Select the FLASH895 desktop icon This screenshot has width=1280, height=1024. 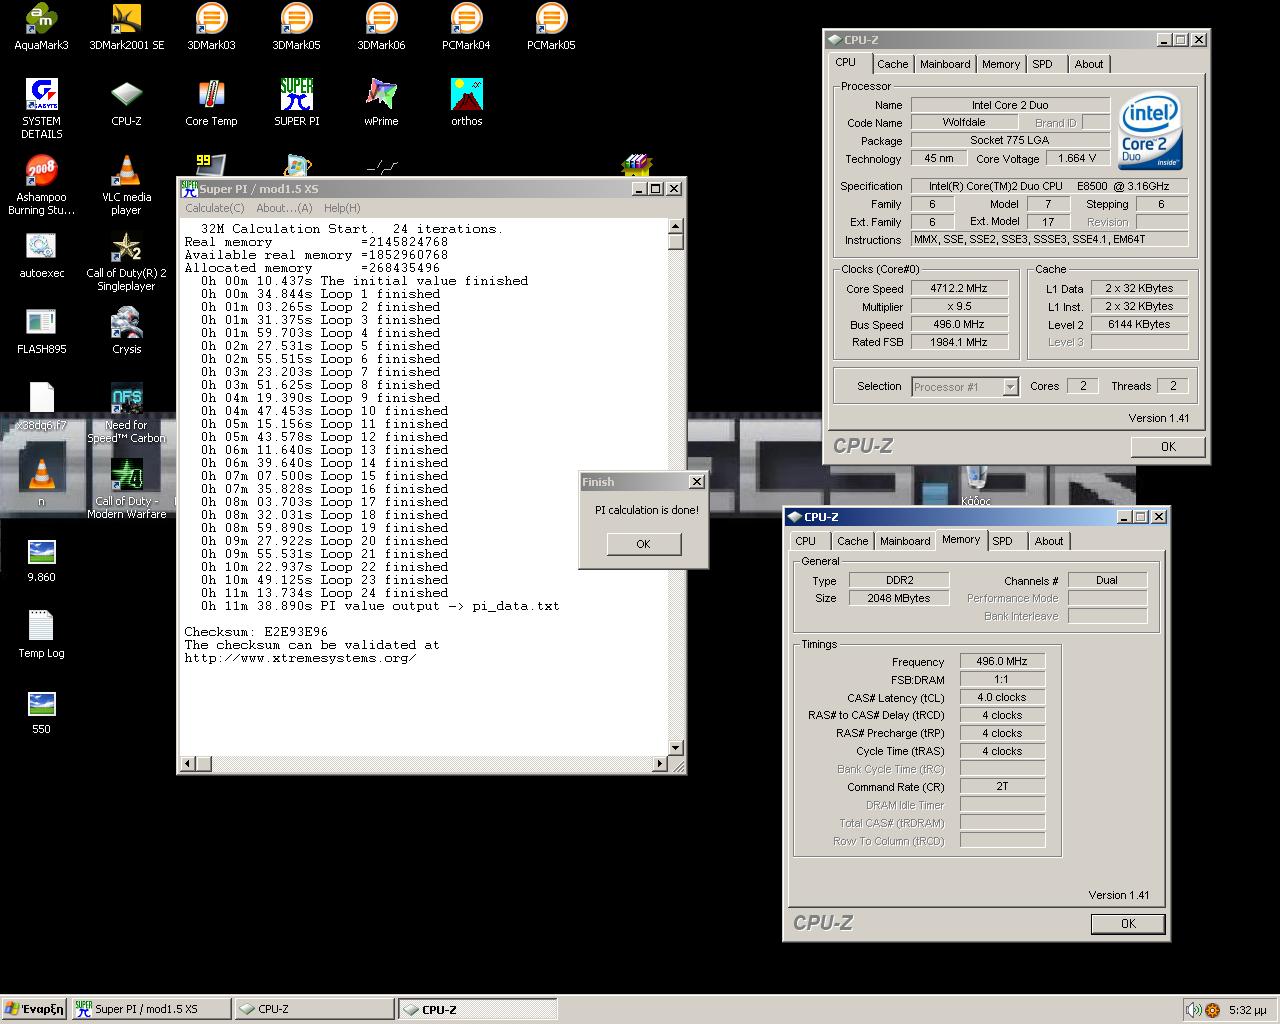pyautogui.click(x=41, y=331)
